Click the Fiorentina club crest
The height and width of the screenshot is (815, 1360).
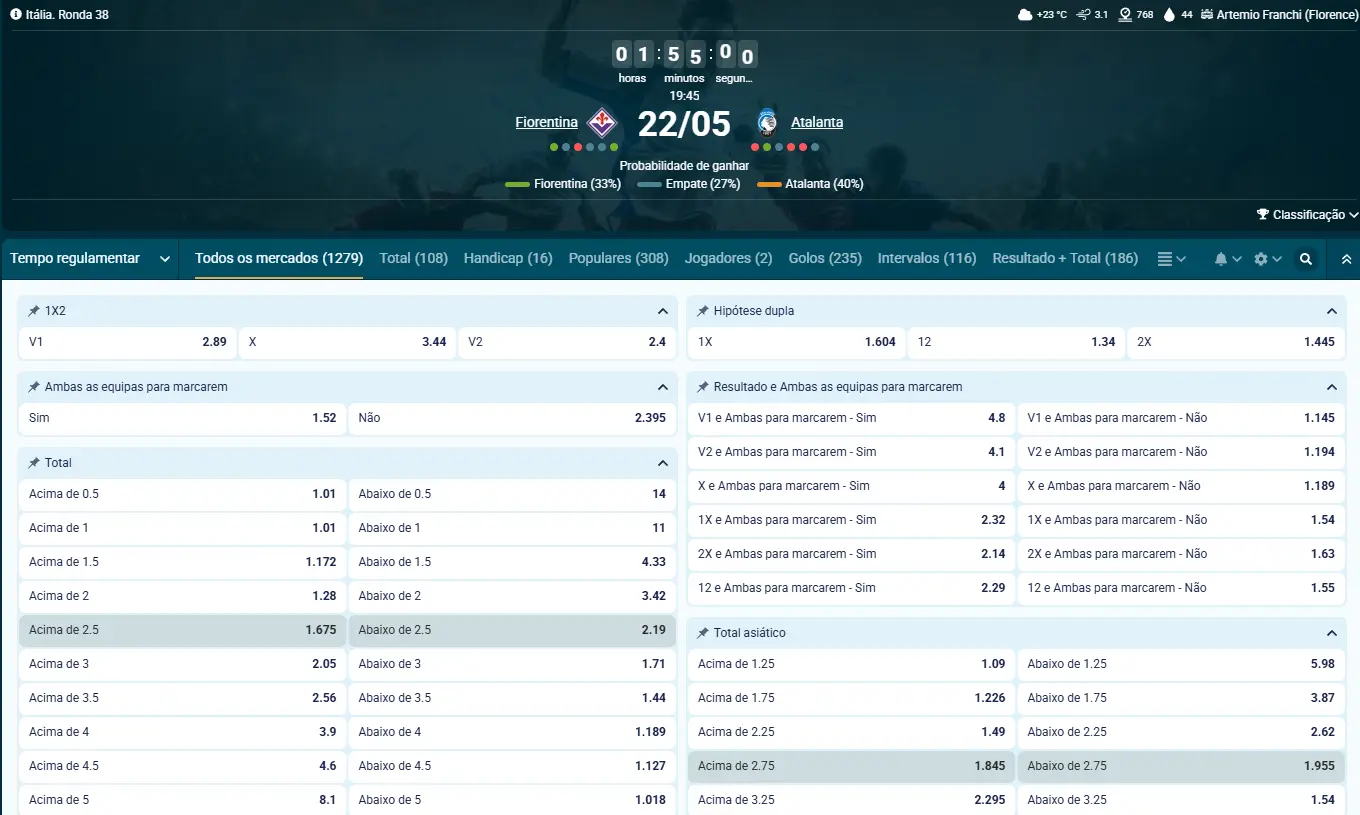[x=602, y=122]
